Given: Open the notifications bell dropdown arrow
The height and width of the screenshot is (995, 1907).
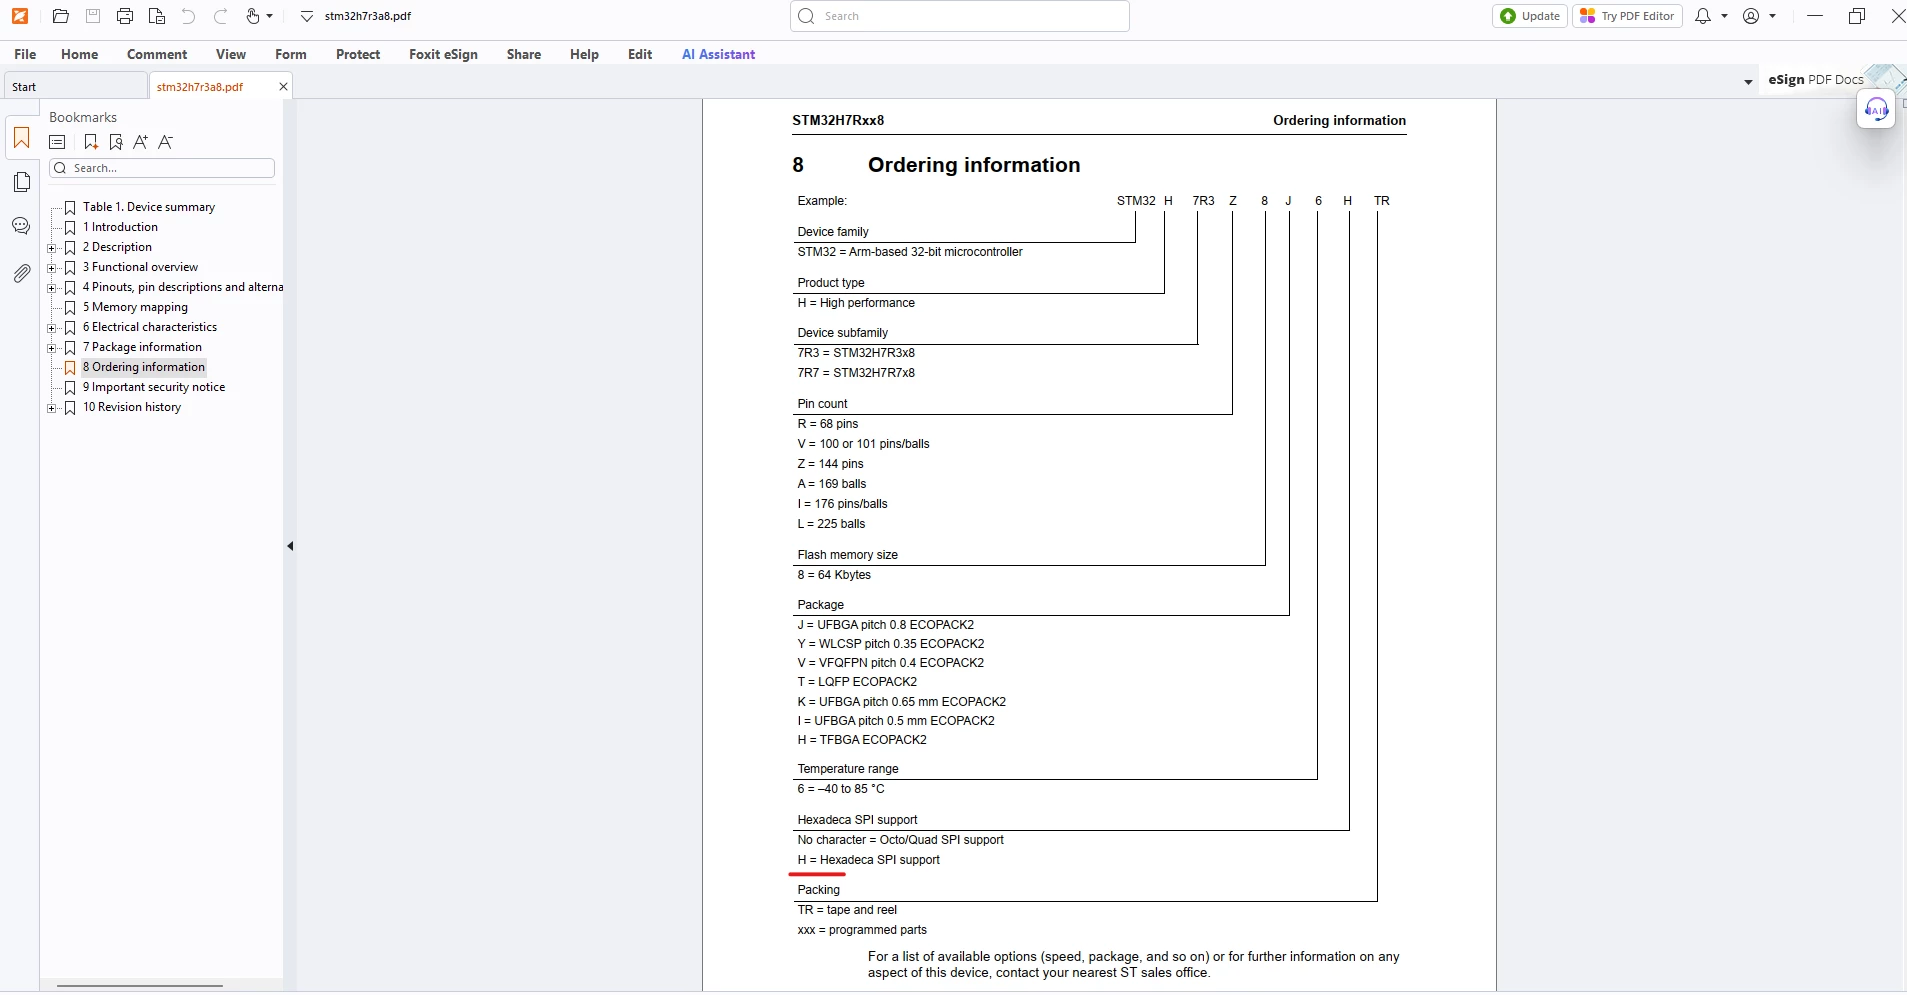Looking at the screenshot, I should click(1725, 16).
